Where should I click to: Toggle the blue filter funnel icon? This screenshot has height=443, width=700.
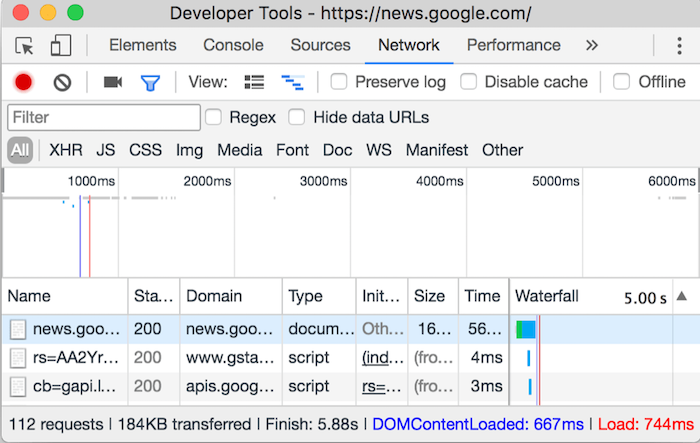tap(150, 83)
